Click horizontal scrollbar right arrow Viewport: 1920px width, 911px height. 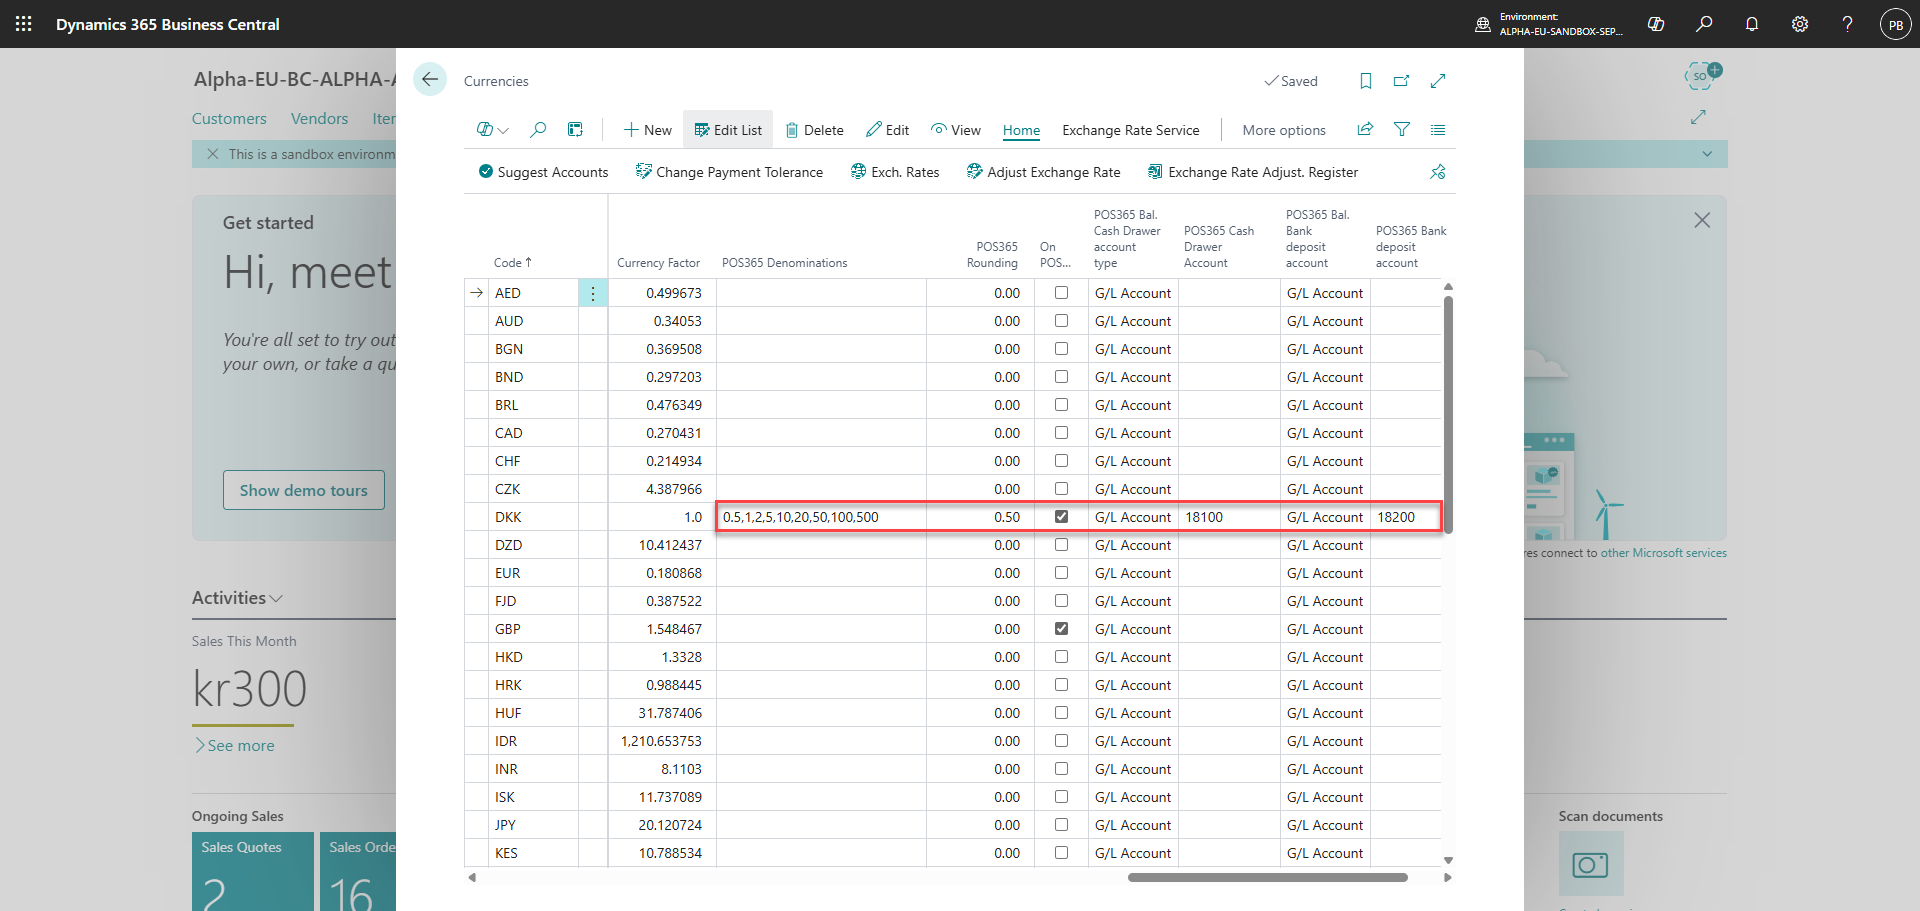click(x=1447, y=878)
